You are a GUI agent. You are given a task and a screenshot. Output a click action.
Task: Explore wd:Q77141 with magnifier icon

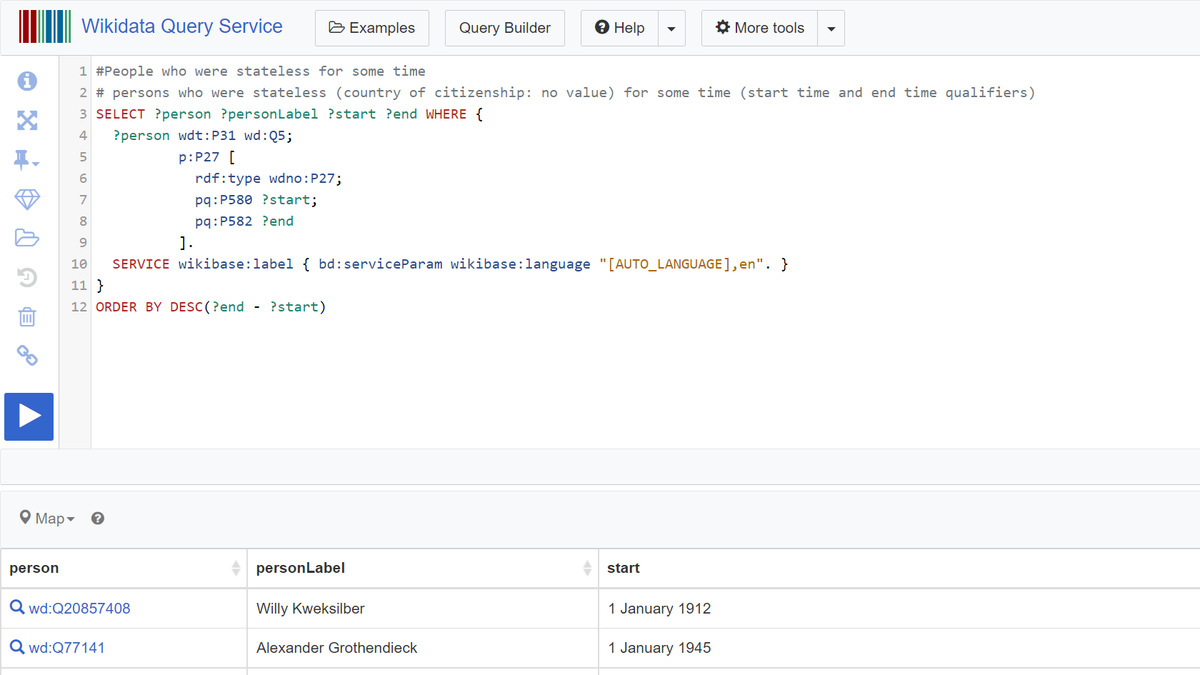(x=17, y=647)
